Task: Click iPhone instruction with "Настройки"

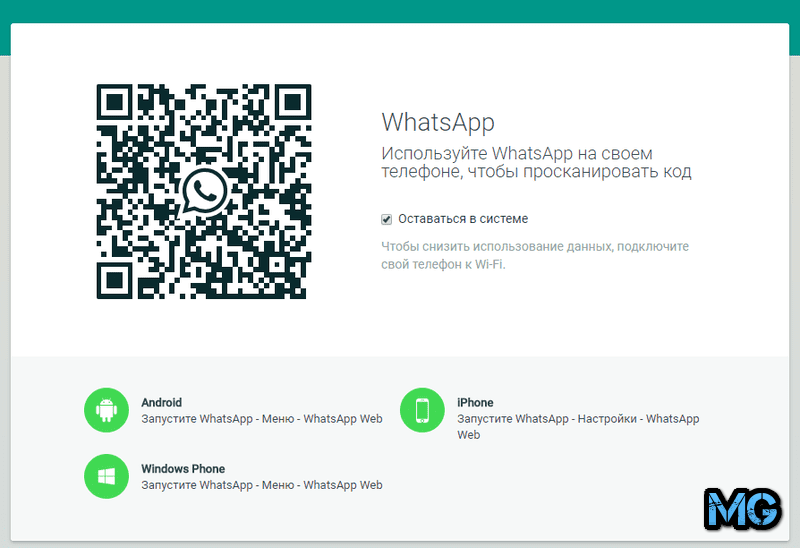Action: (578, 427)
